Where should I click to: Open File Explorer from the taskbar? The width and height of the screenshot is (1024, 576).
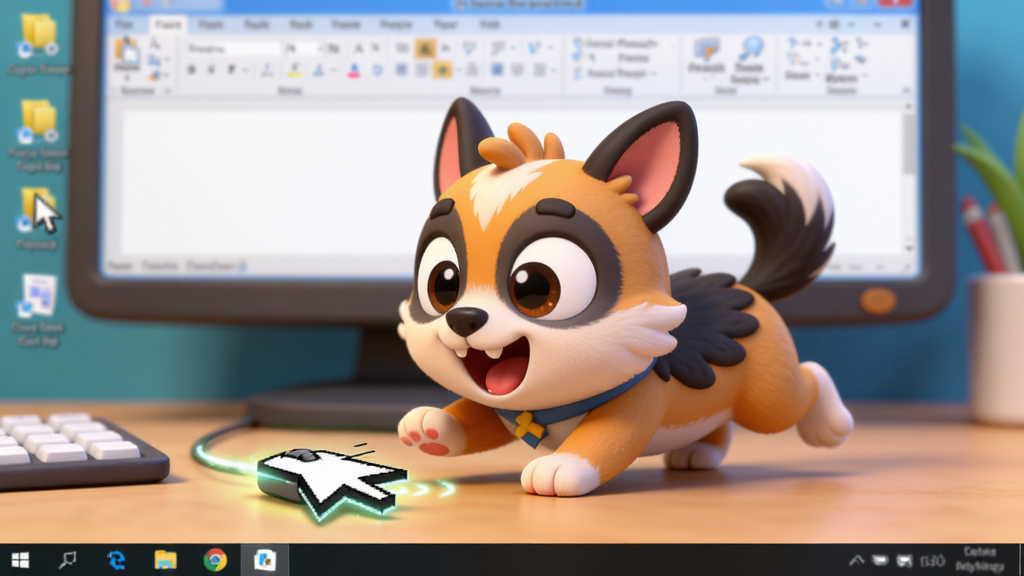165,560
